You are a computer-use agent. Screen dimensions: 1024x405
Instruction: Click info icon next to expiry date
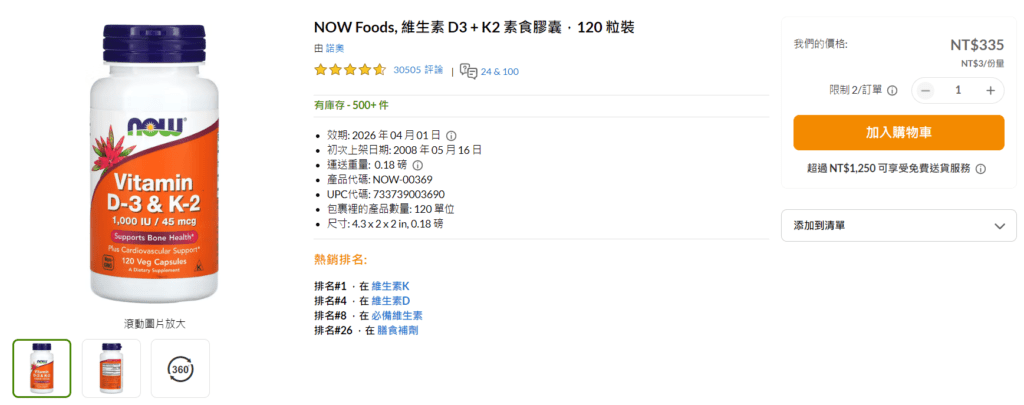(x=451, y=135)
